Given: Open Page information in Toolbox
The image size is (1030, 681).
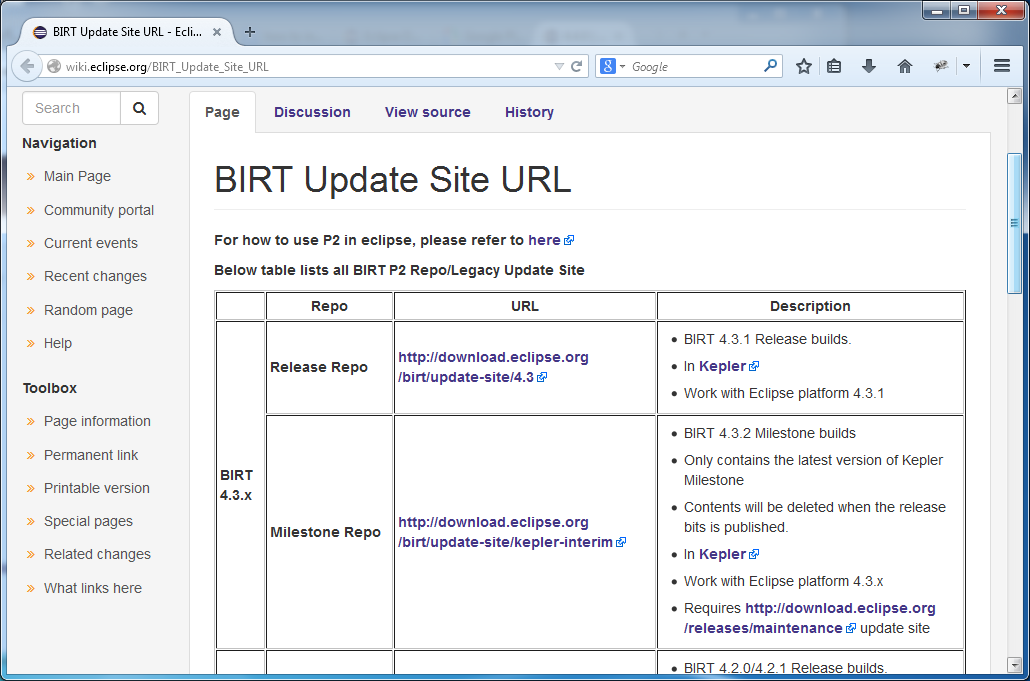Looking at the screenshot, I should tap(97, 421).
